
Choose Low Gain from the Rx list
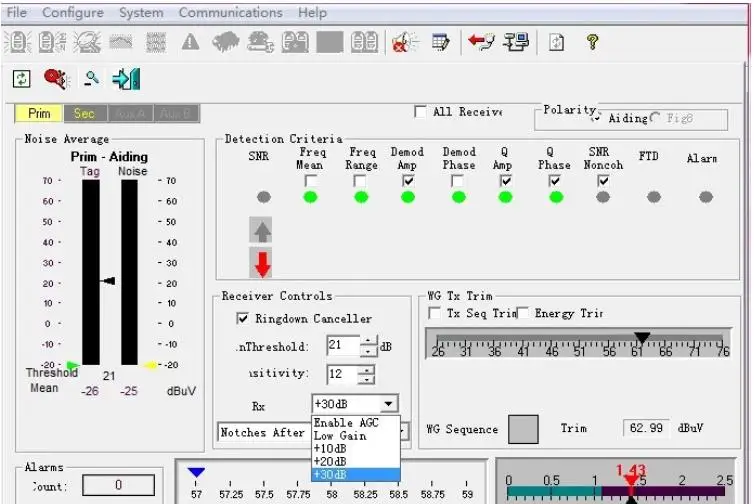[355, 436]
